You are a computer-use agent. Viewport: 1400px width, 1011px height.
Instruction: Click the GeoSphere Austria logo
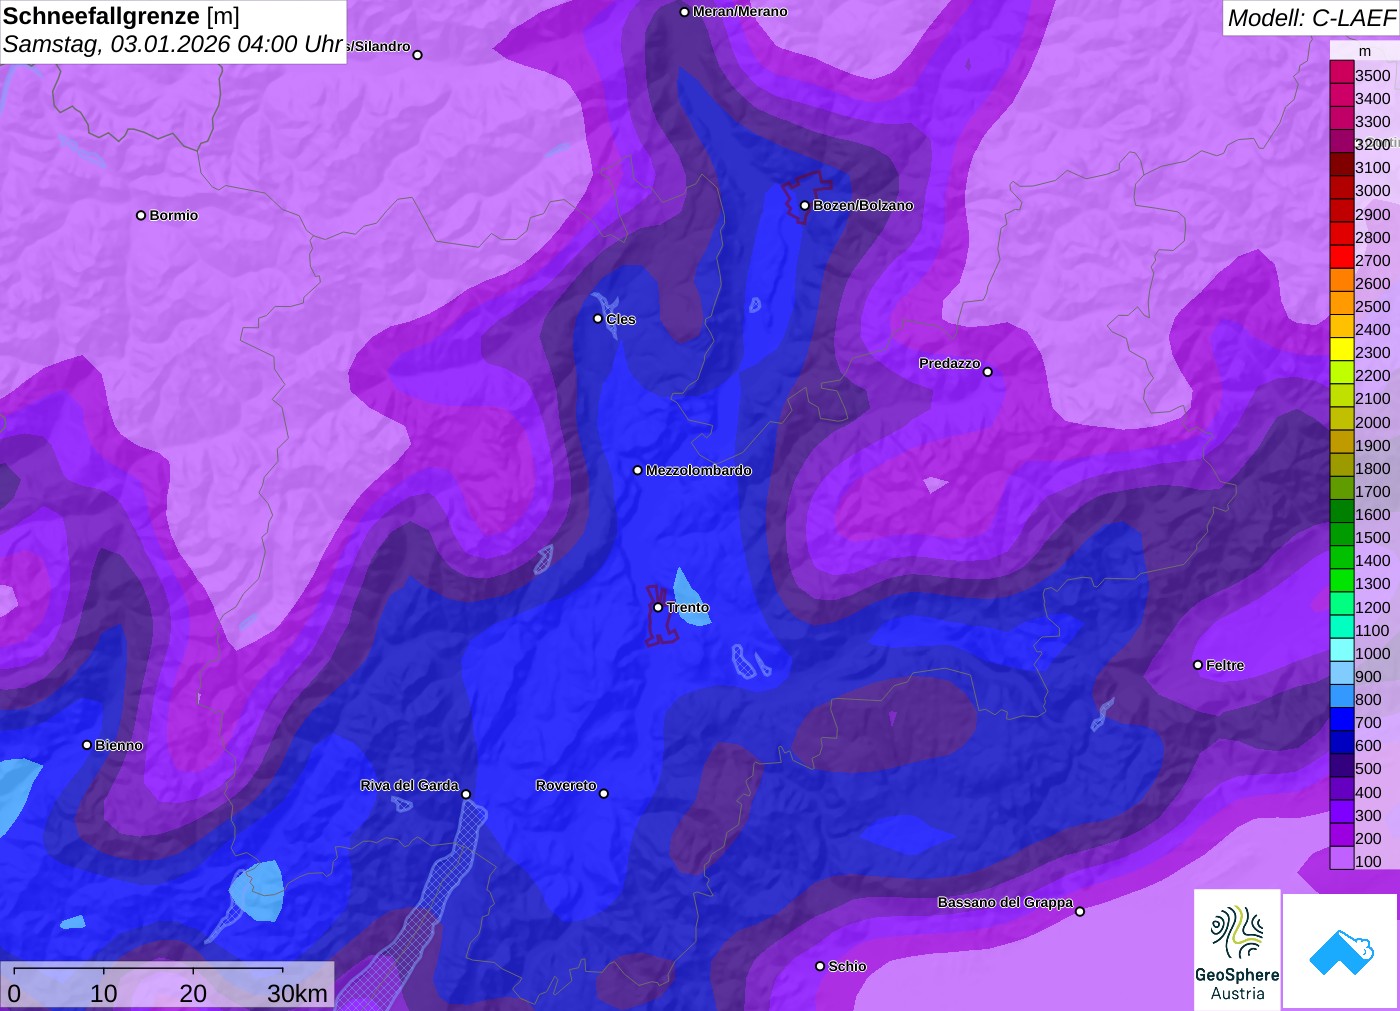click(x=1237, y=949)
